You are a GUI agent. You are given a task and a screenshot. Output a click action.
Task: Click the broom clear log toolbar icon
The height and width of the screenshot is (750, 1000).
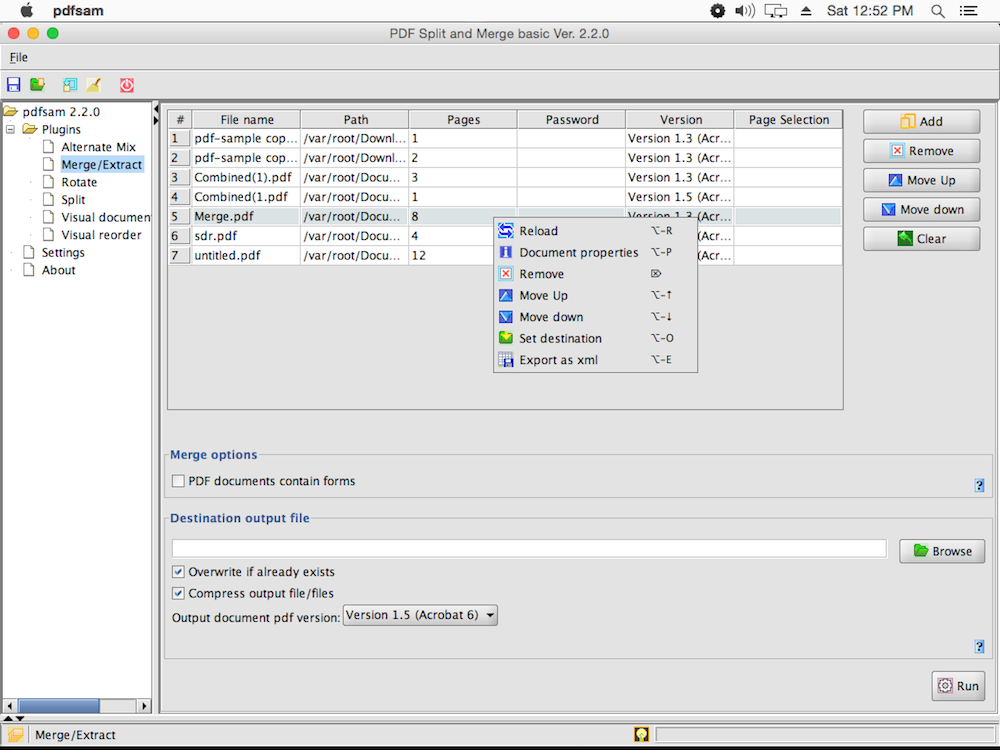94,84
